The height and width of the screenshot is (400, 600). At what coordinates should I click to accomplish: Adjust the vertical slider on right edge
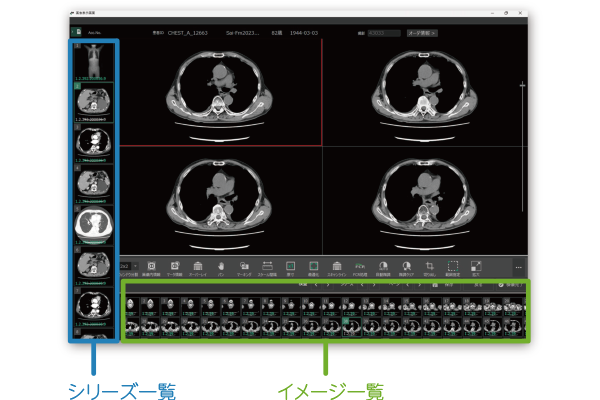(x=522, y=87)
